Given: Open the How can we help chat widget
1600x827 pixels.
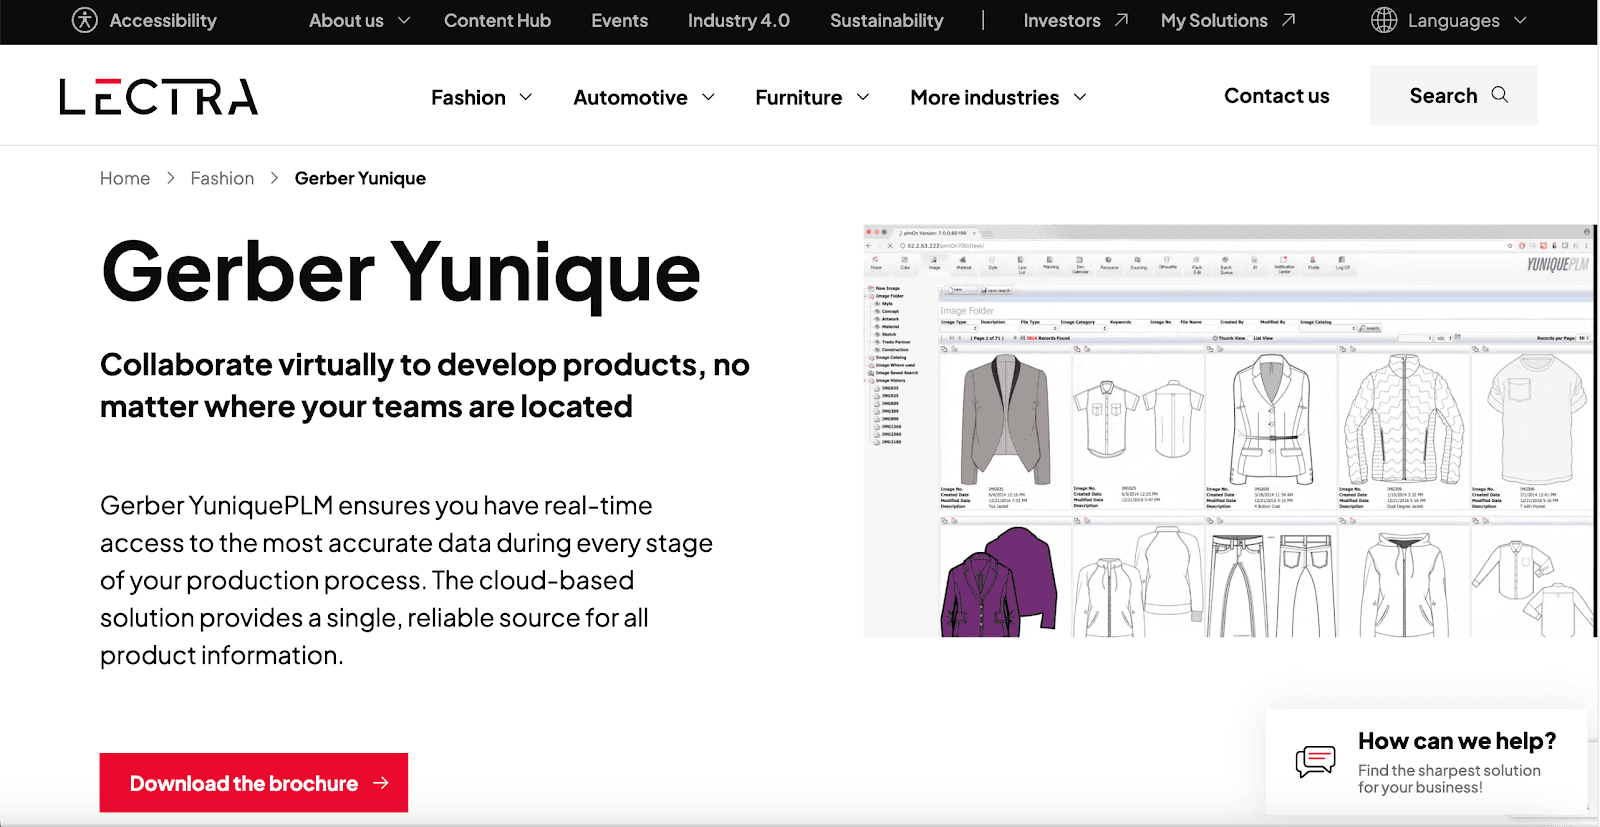Looking at the screenshot, I should click(x=1426, y=762).
